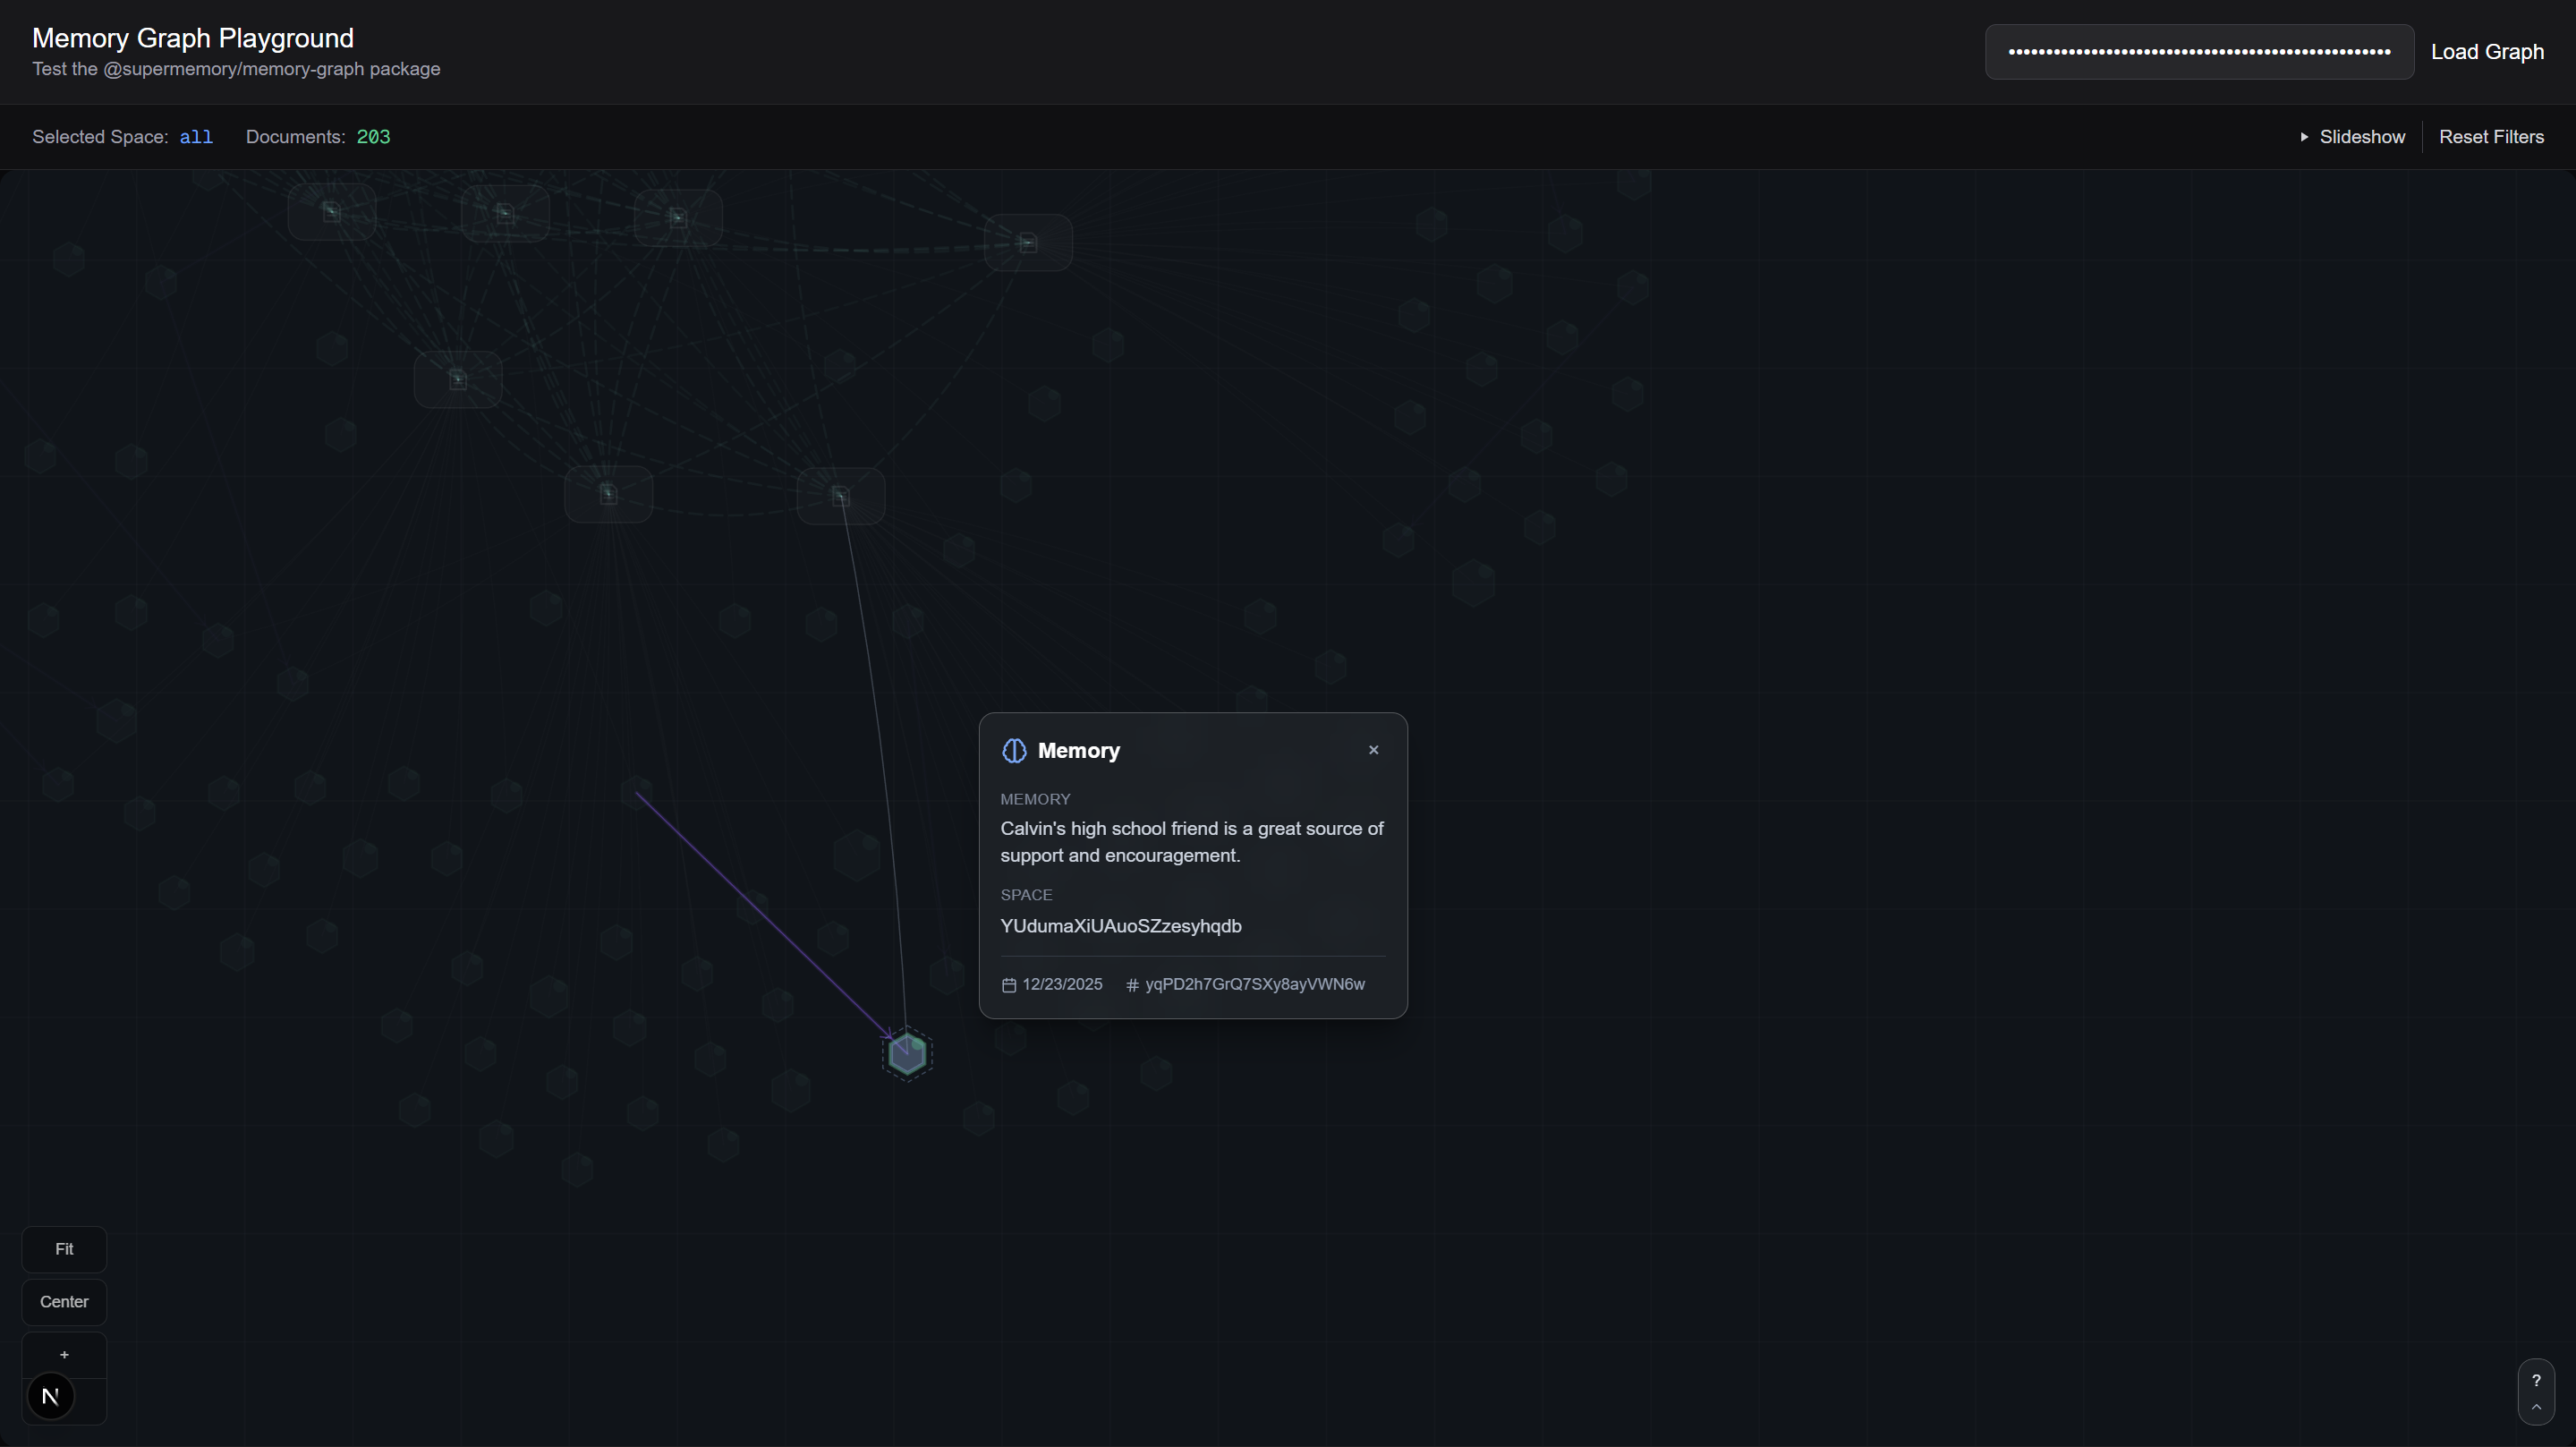Click the calendar icon beside 12/23/2025

point(1009,985)
